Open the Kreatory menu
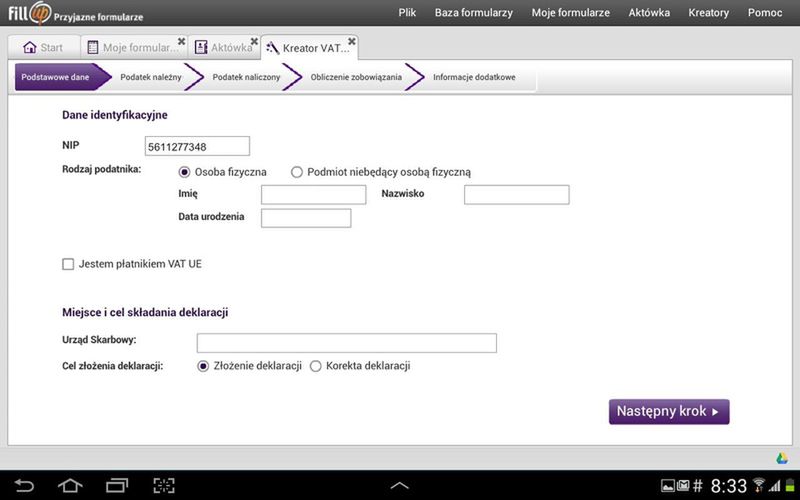800x500 pixels. (708, 13)
